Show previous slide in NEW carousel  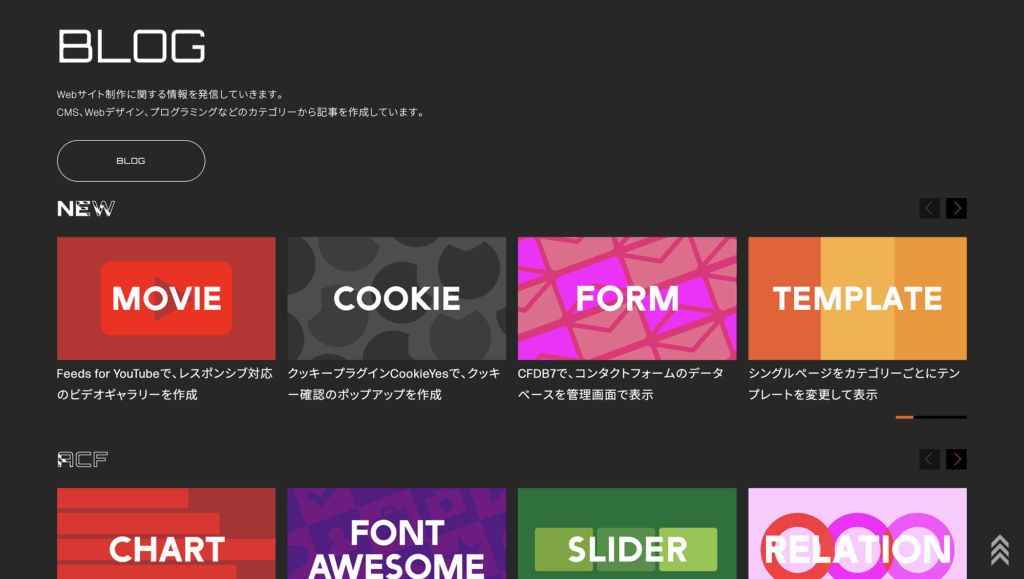[929, 208]
